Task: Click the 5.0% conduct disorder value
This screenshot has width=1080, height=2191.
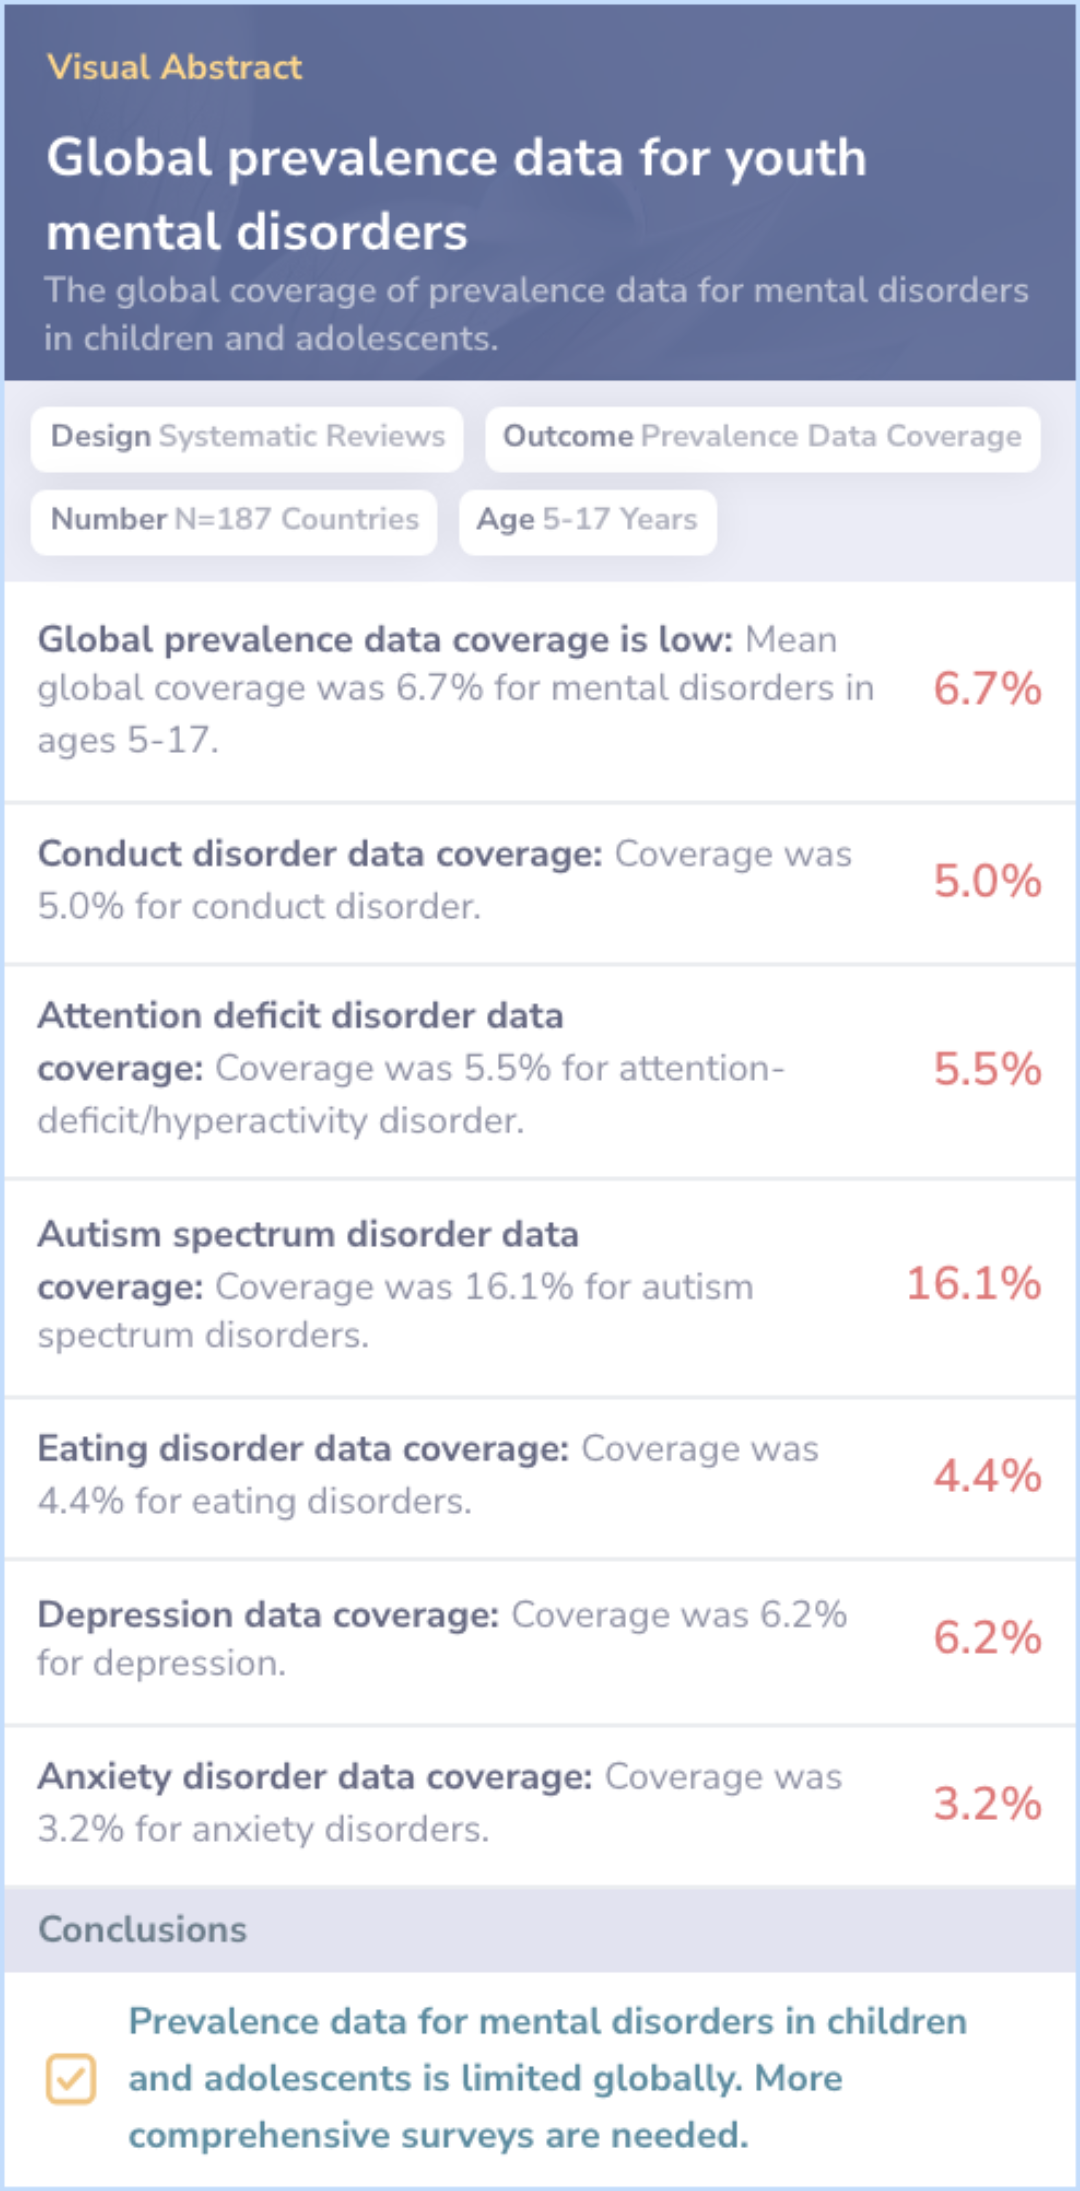Action: click(987, 881)
